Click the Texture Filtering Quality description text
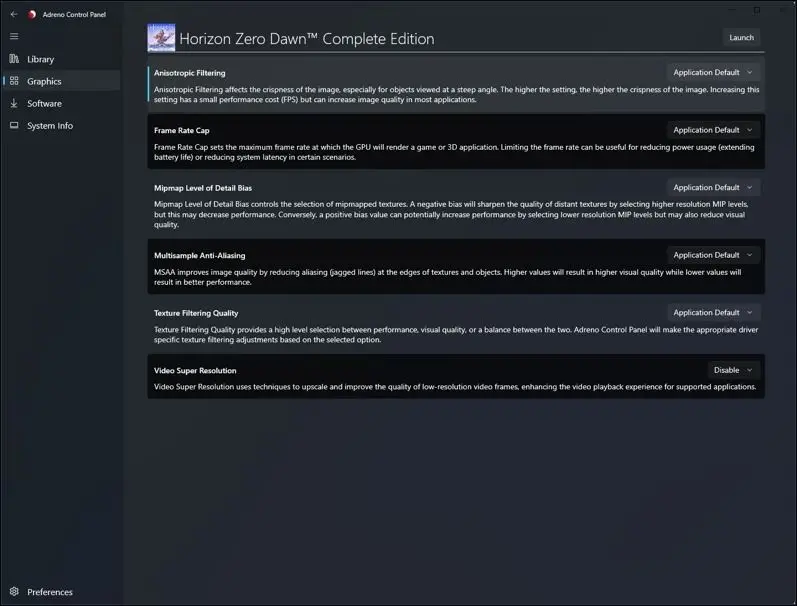The height and width of the screenshot is (606, 797). pos(456,335)
